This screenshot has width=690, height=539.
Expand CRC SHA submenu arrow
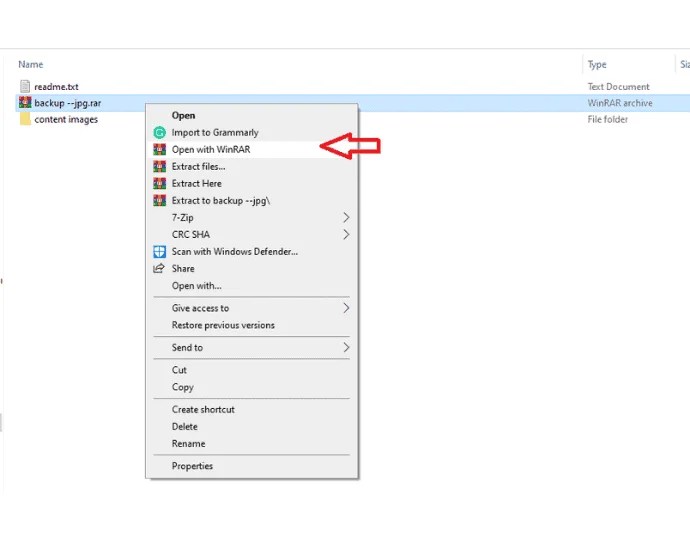[x=346, y=235]
